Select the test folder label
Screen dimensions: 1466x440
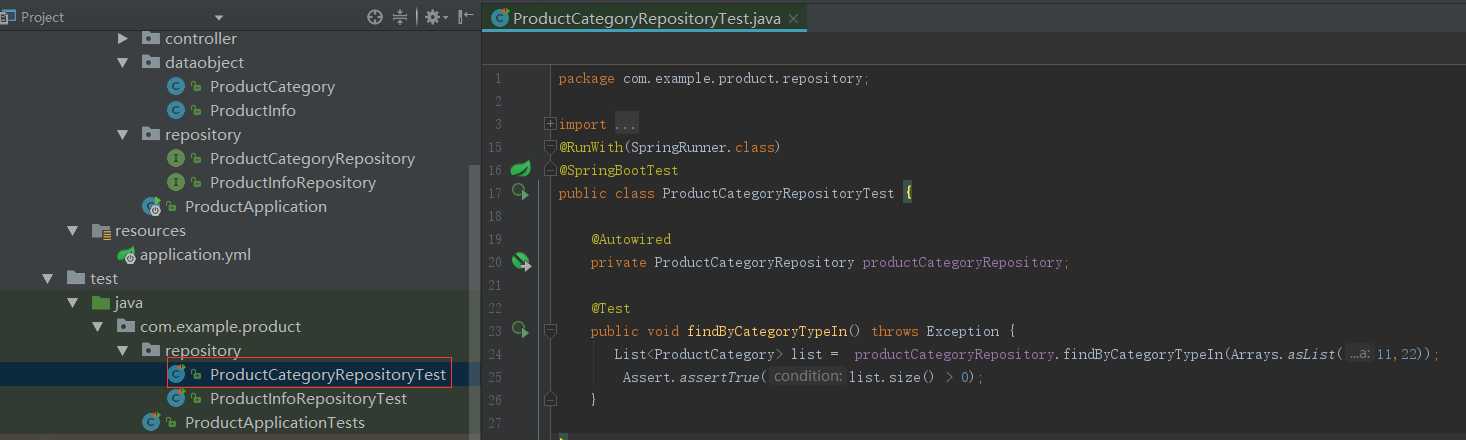pos(104,279)
